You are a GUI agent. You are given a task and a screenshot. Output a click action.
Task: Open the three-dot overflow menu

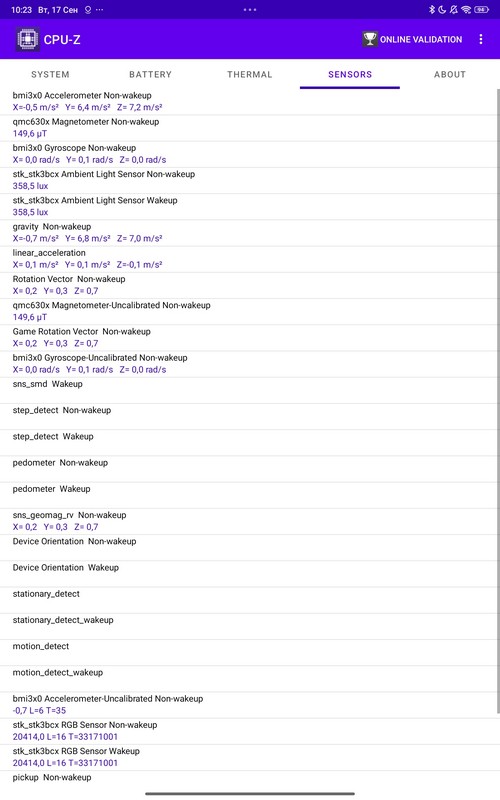[x=481, y=39]
